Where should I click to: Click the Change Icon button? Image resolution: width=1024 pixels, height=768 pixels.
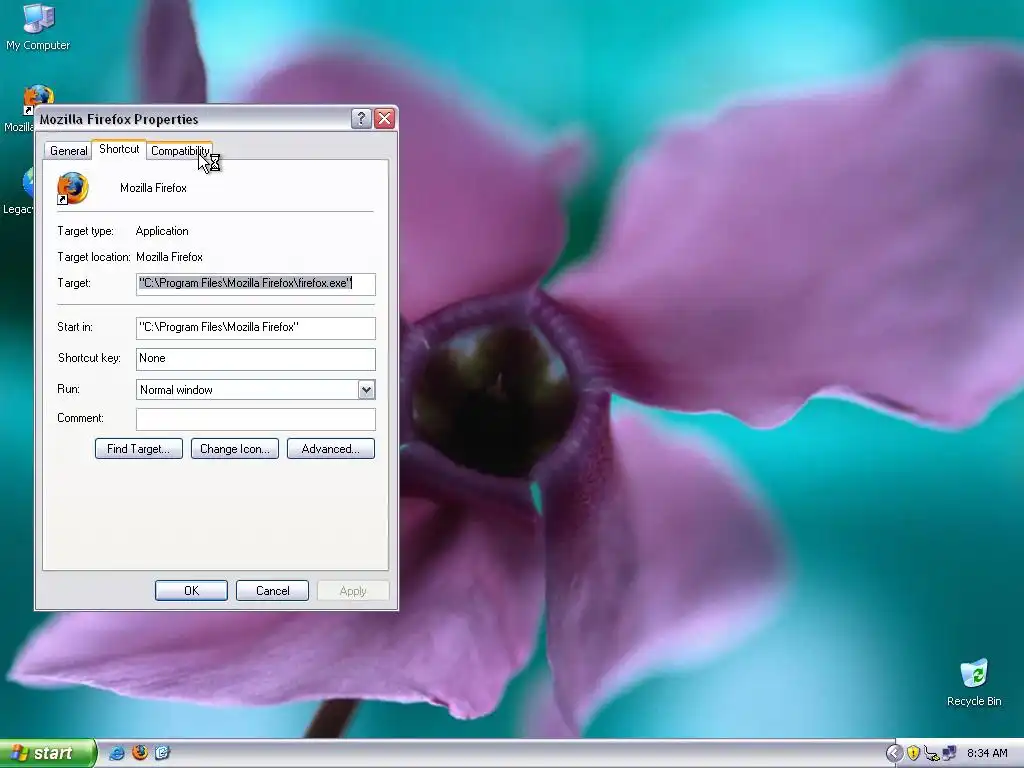click(x=234, y=449)
